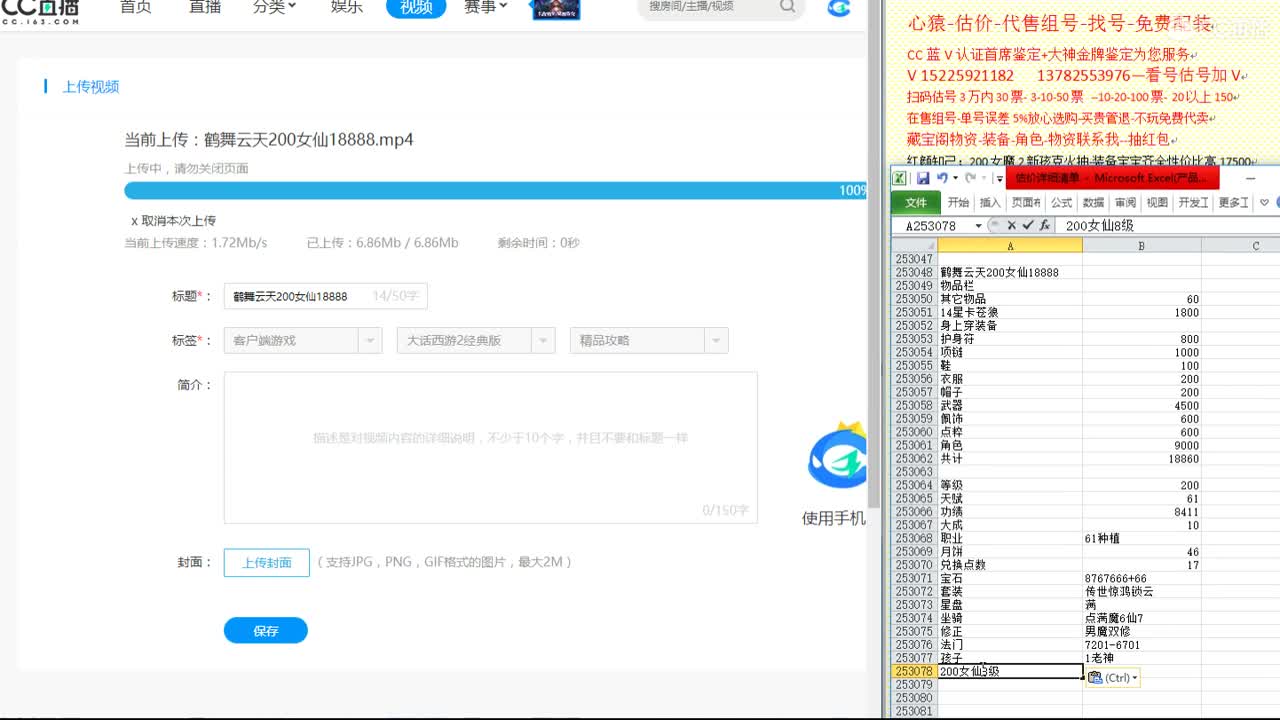Screen dimensions: 1280x720
Task: Open the Excel 审阅 ribbon tab
Action: click(1125, 202)
